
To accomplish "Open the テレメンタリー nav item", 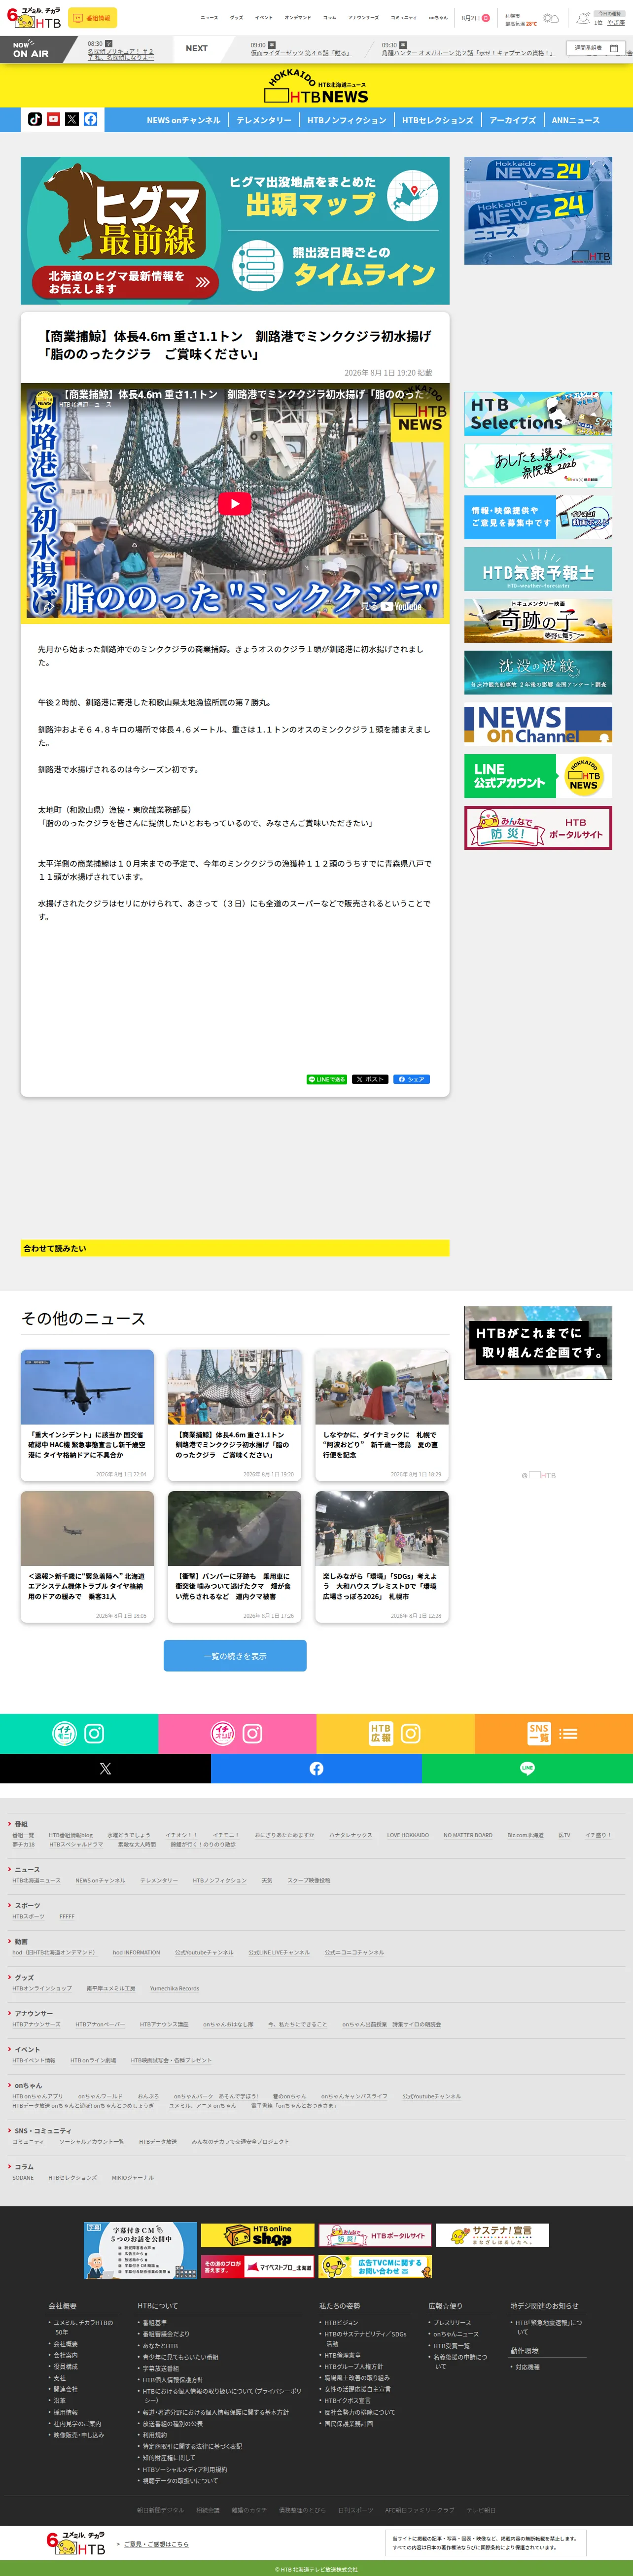I will click(264, 120).
